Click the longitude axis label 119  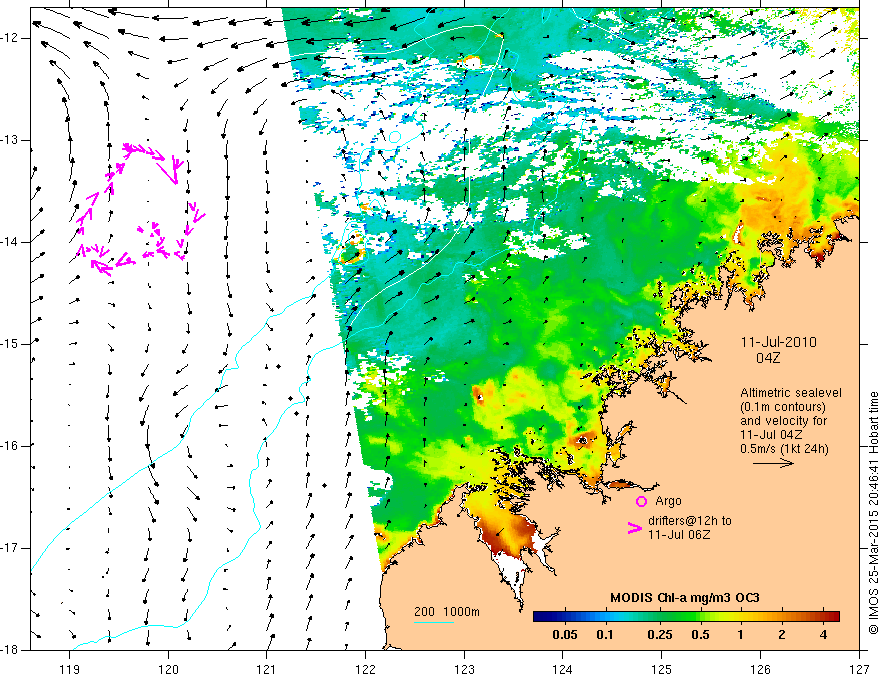coord(70,669)
